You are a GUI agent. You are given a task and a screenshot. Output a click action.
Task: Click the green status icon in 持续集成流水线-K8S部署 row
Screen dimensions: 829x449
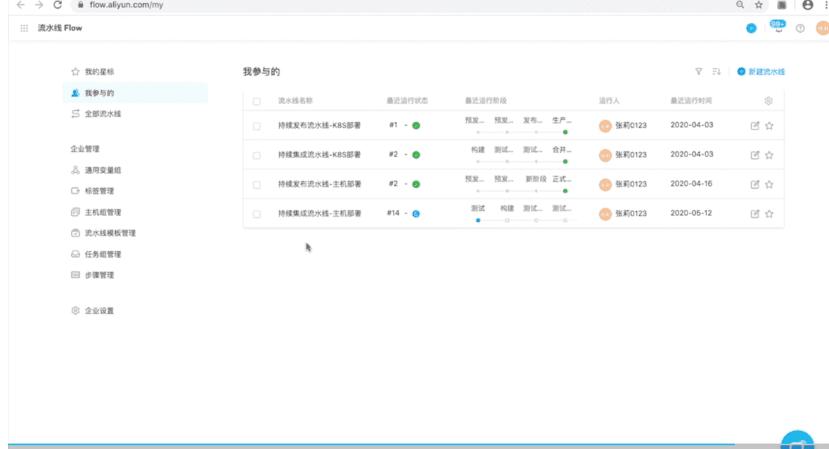click(x=416, y=155)
